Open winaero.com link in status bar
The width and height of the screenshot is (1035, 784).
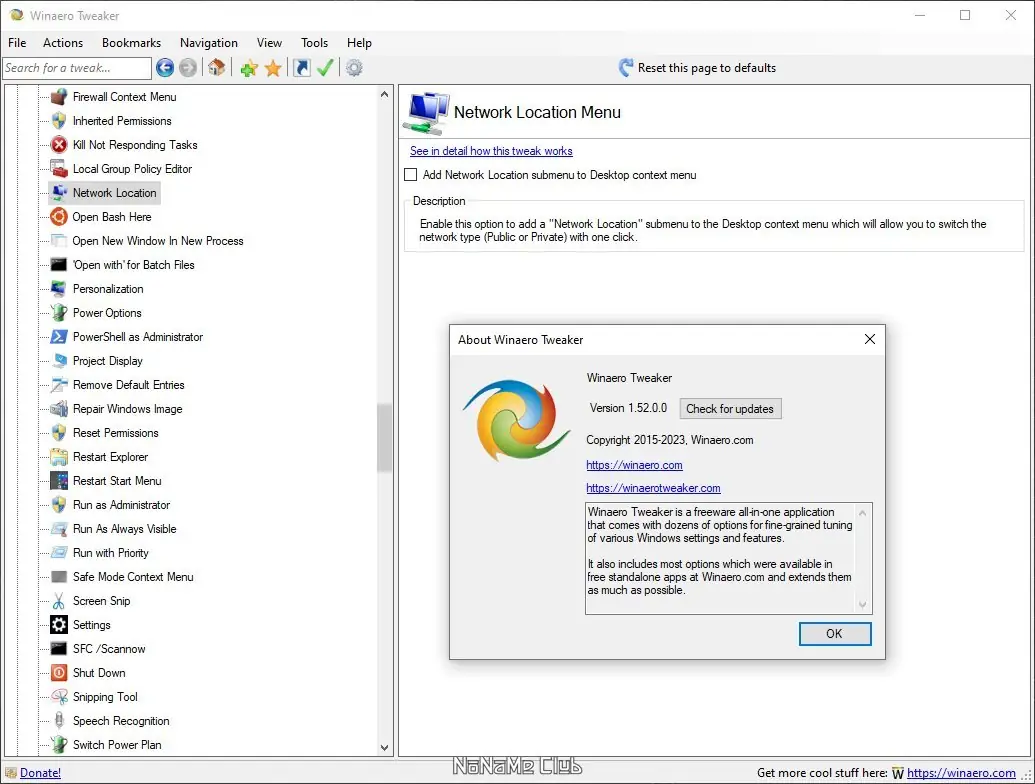pos(961,773)
